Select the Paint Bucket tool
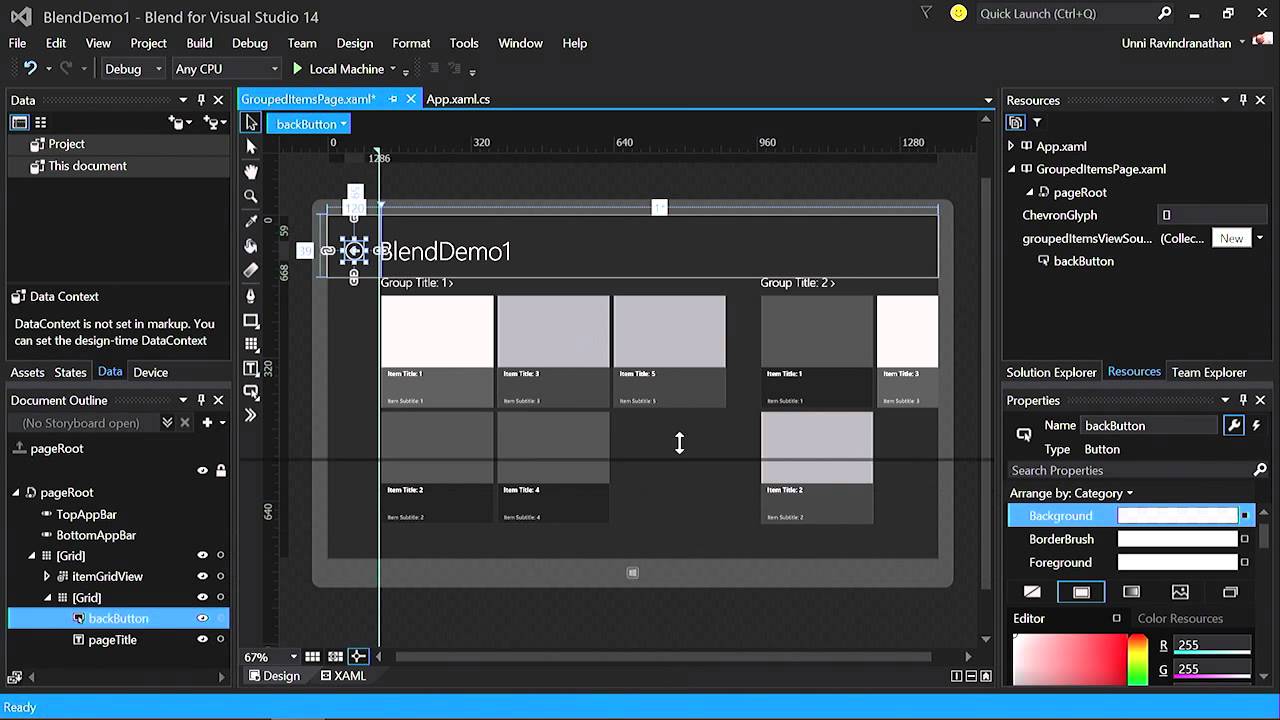 pyautogui.click(x=251, y=246)
